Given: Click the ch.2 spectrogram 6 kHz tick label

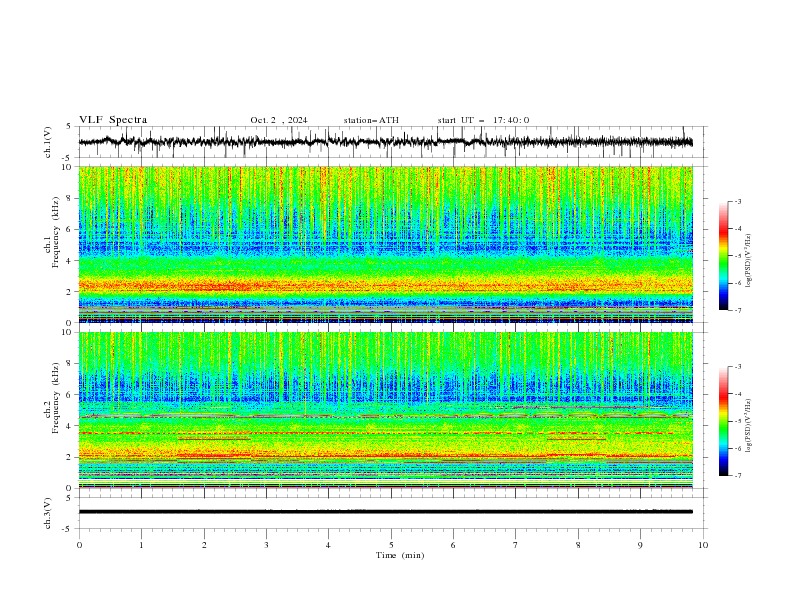Looking at the screenshot, I should coord(70,395).
